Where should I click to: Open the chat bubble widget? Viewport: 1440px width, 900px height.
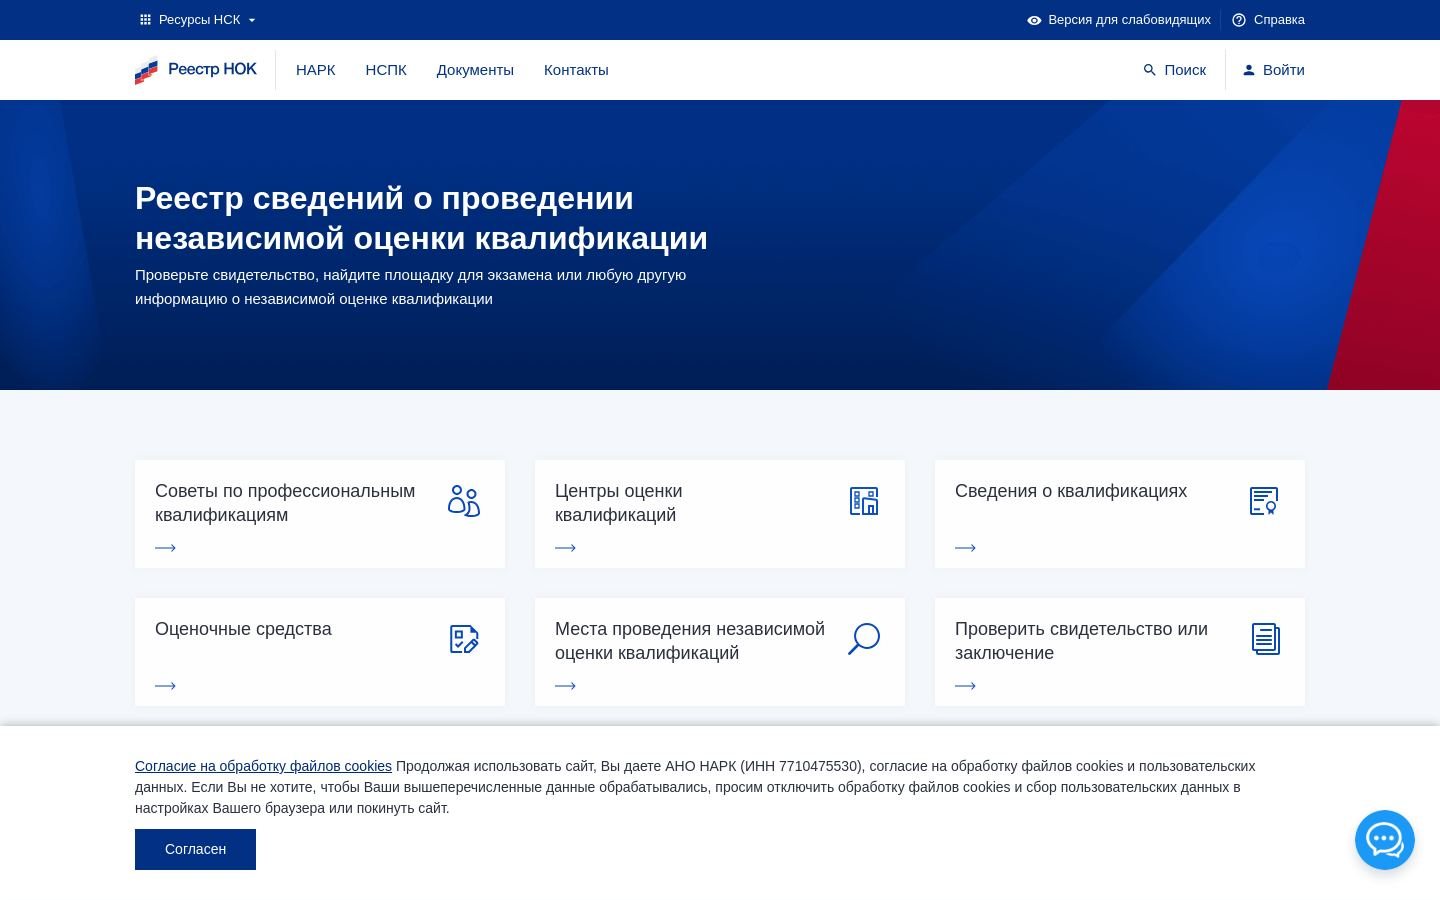tap(1385, 840)
